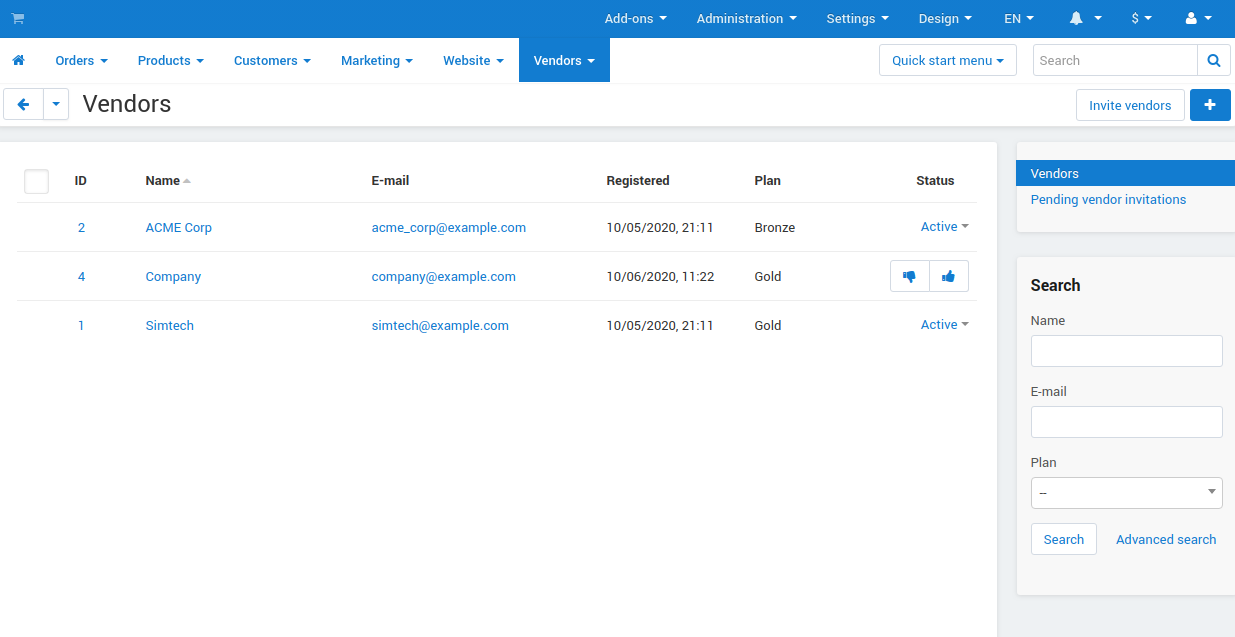Screen dimensions: 1235x637
Task: Open the currency $ dropdown
Action: pyautogui.click(x=1141, y=18)
